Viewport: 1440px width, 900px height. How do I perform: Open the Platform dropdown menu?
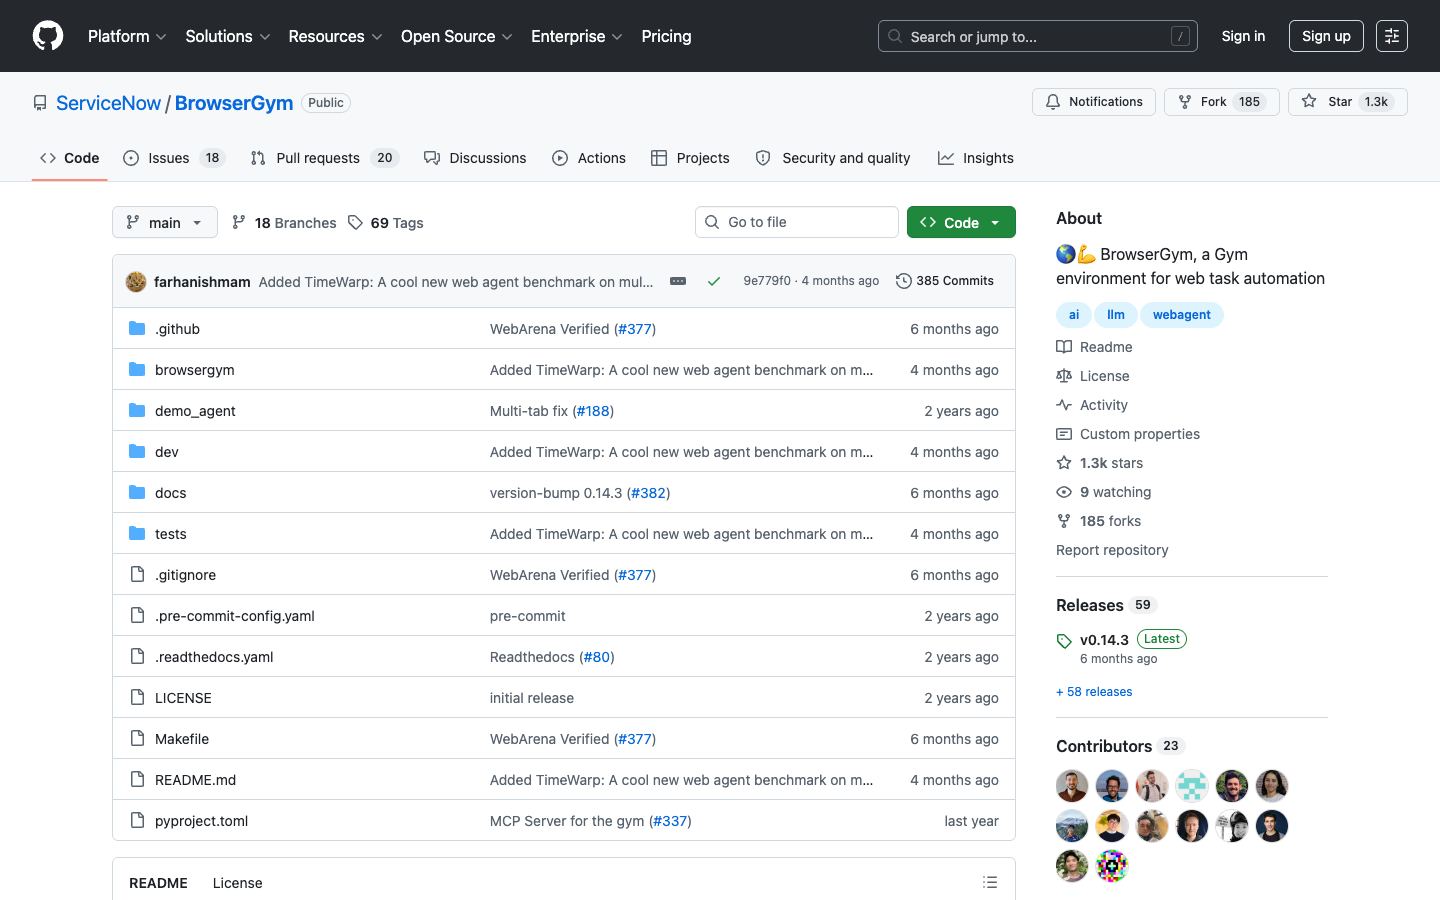pos(127,36)
